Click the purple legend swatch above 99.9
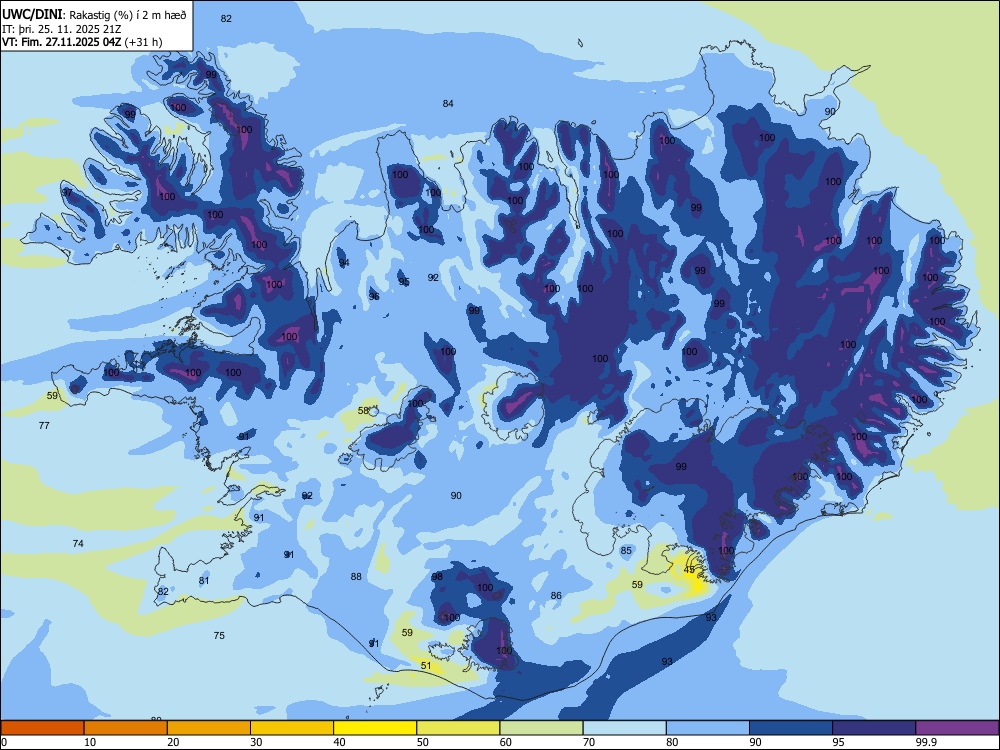 (x=957, y=728)
